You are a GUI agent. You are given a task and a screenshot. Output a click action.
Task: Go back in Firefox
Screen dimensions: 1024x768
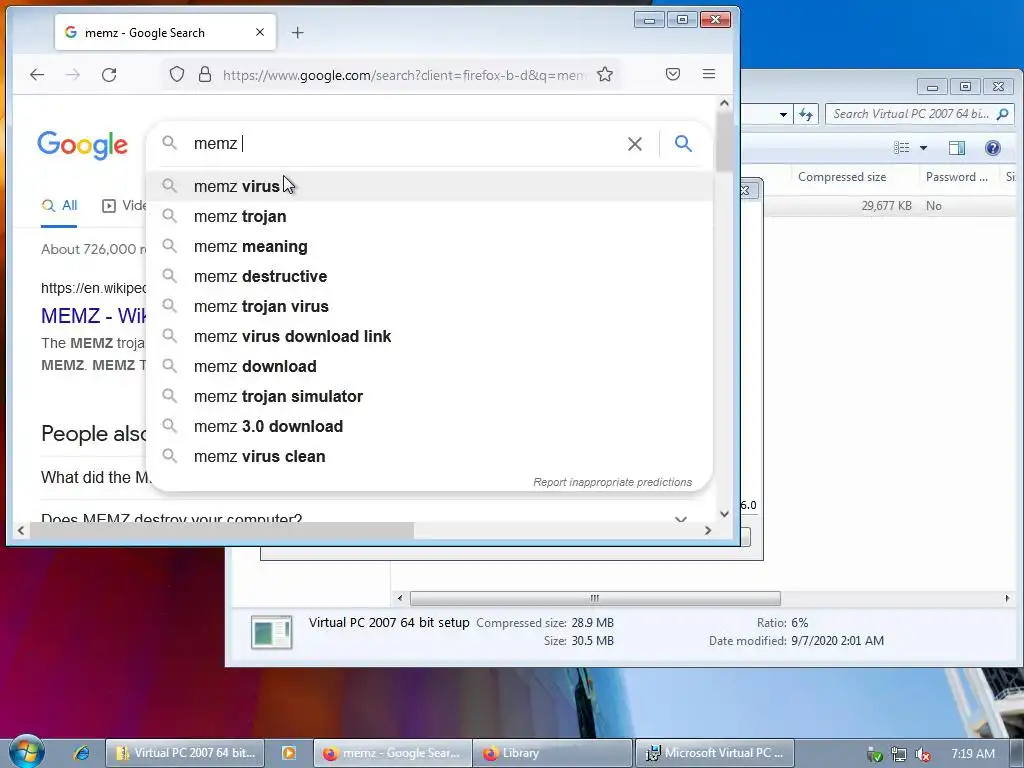point(37,74)
